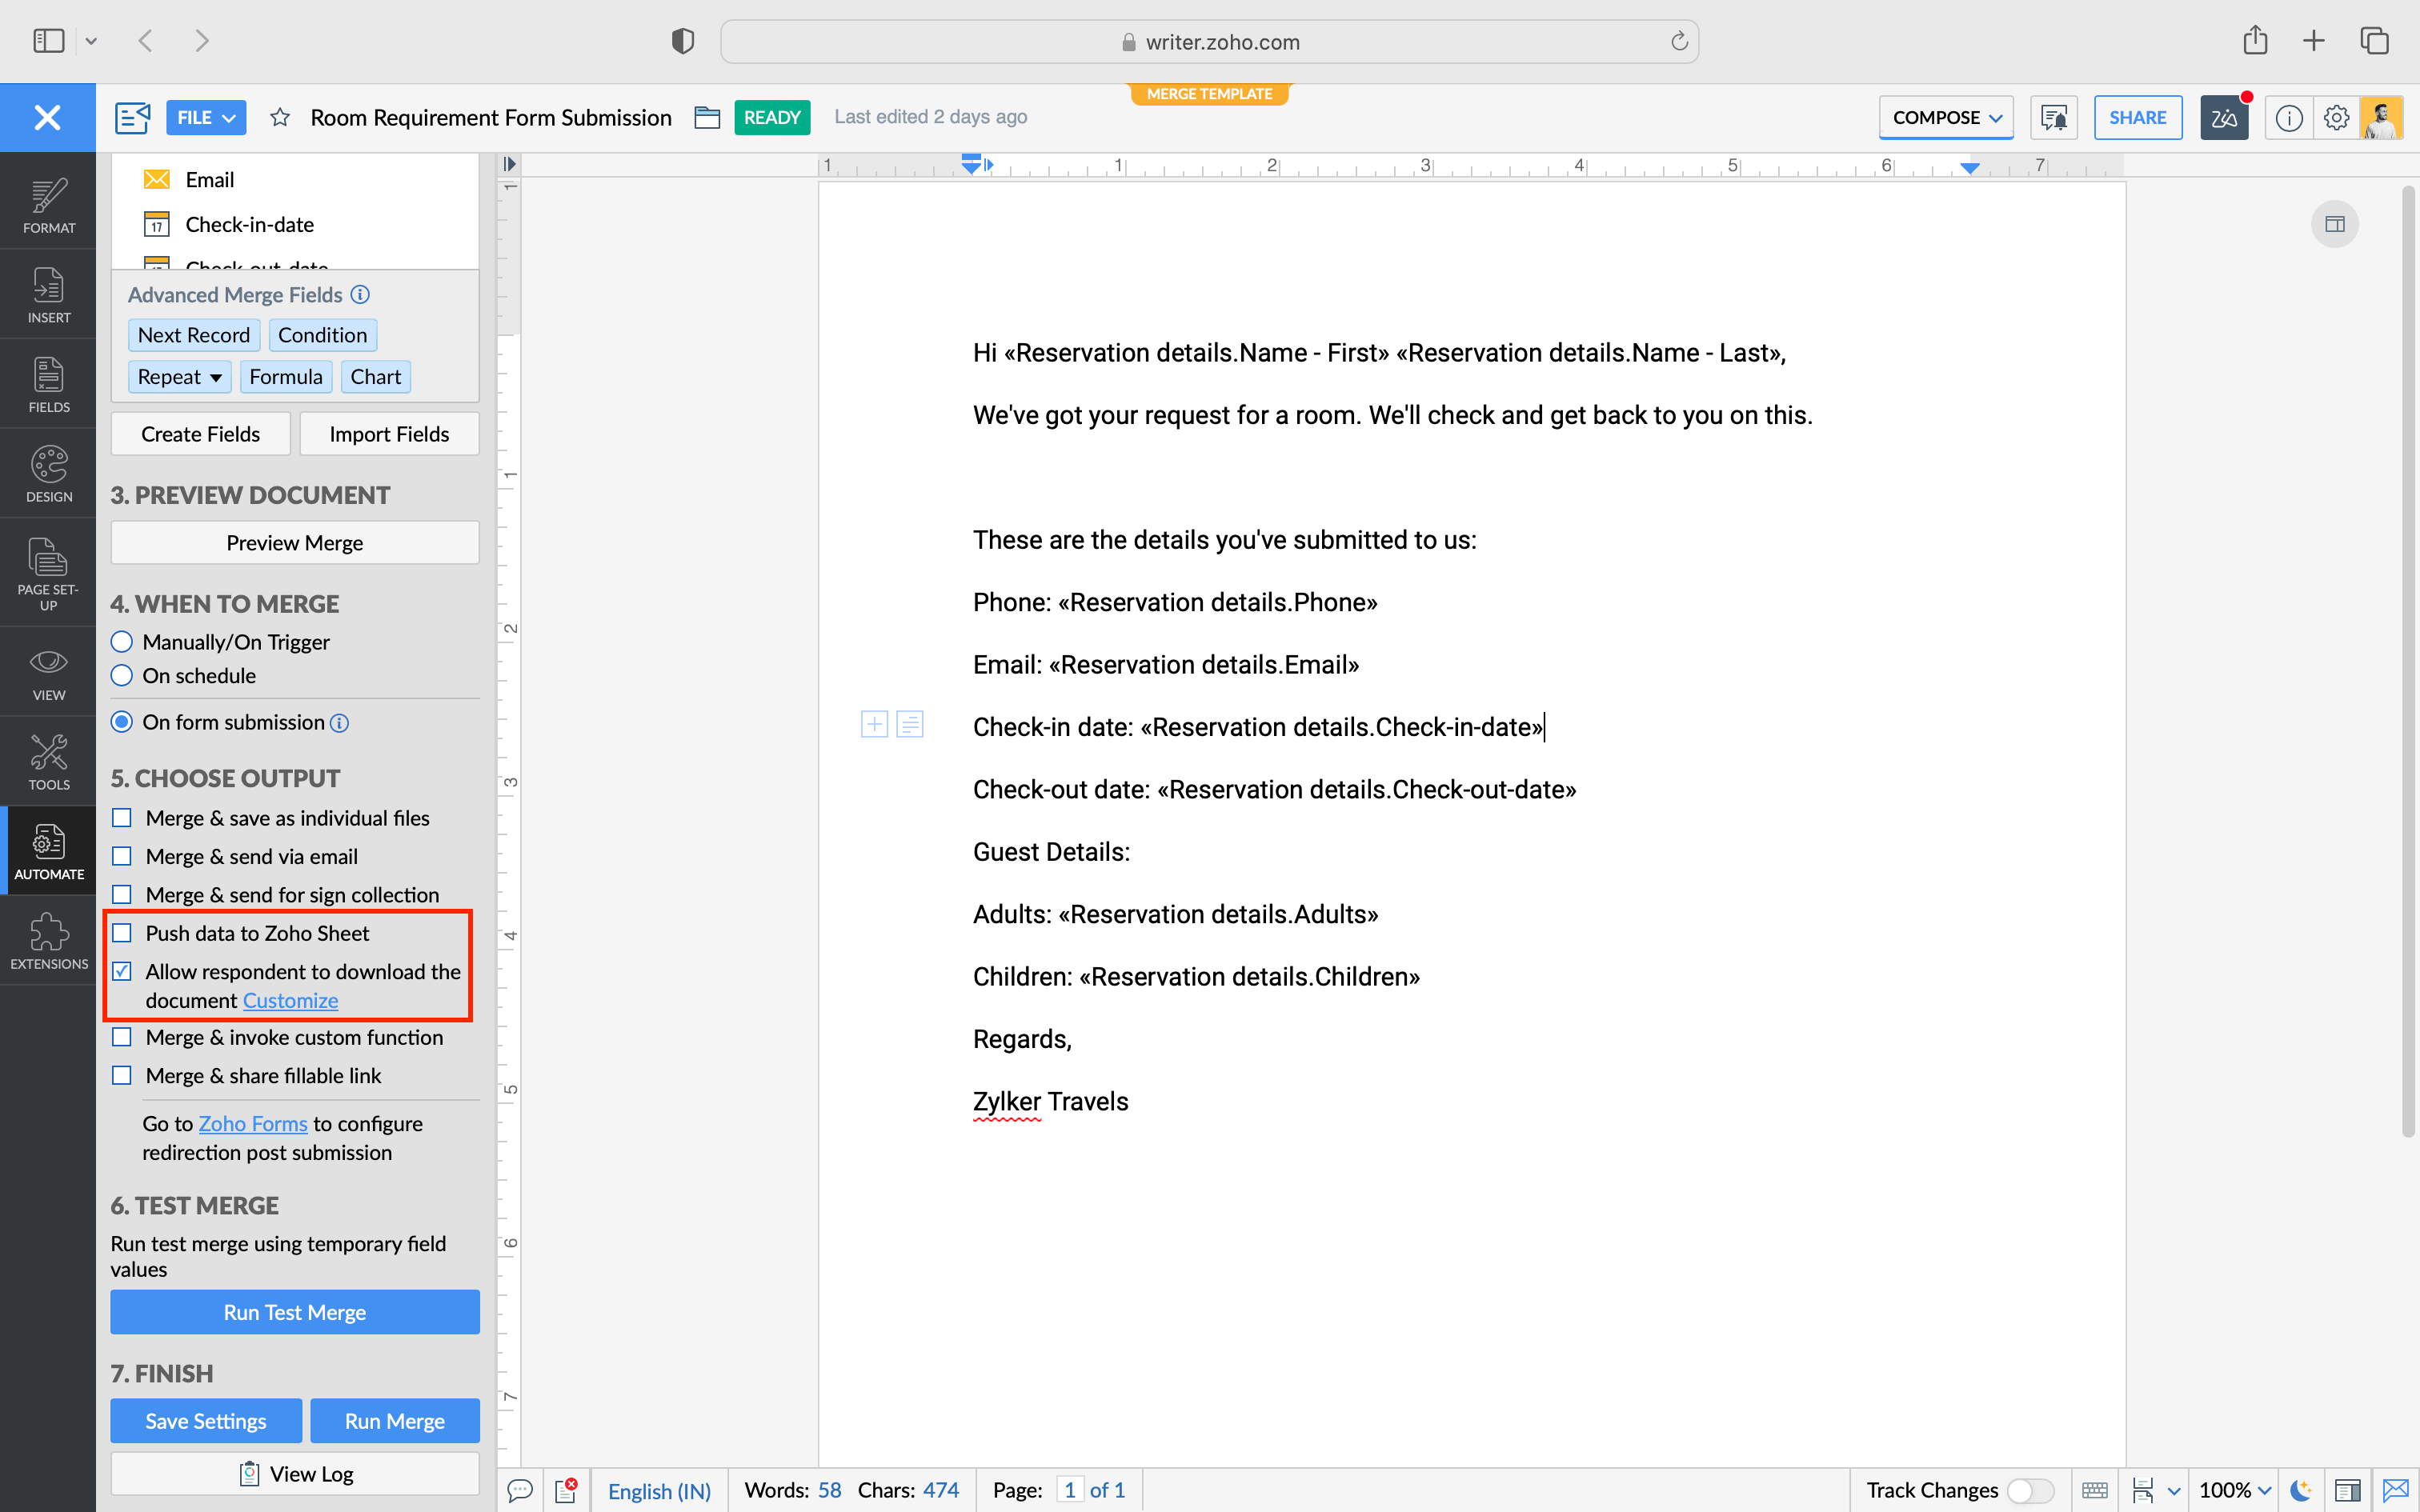Screen dimensions: 2420x1512
Task: Open the Insert panel icon
Action: click(x=48, y=295)
